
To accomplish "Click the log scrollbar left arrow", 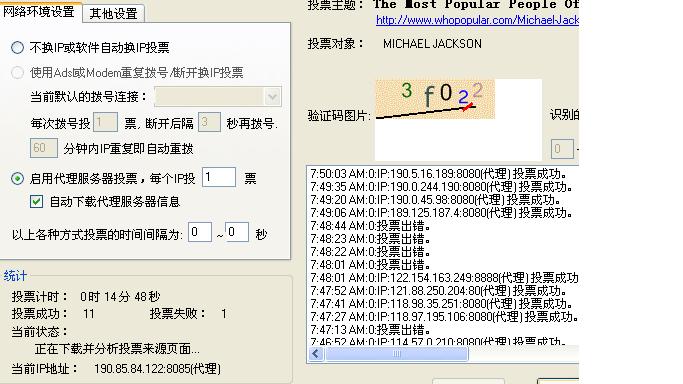I will [x=316, y=354].
